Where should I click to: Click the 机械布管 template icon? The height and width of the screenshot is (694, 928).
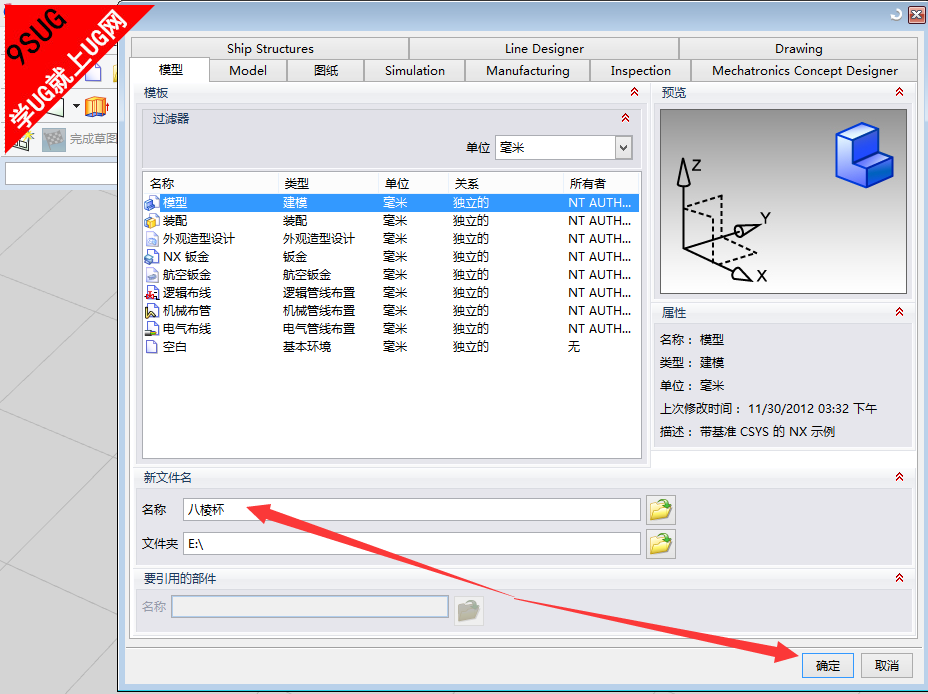click(x=152, y=311)
